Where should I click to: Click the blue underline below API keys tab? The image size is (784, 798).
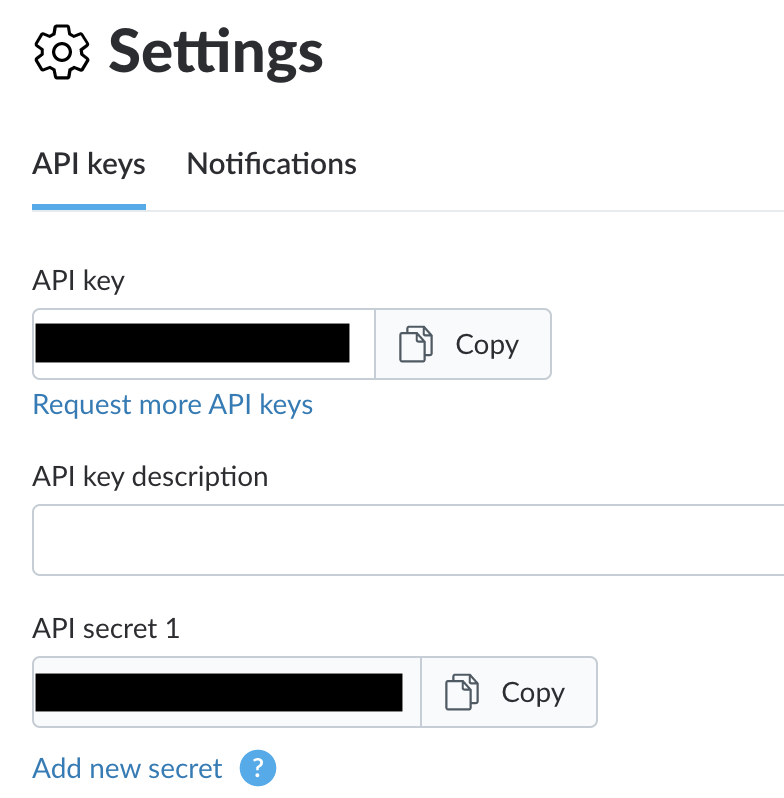(89, 207)
